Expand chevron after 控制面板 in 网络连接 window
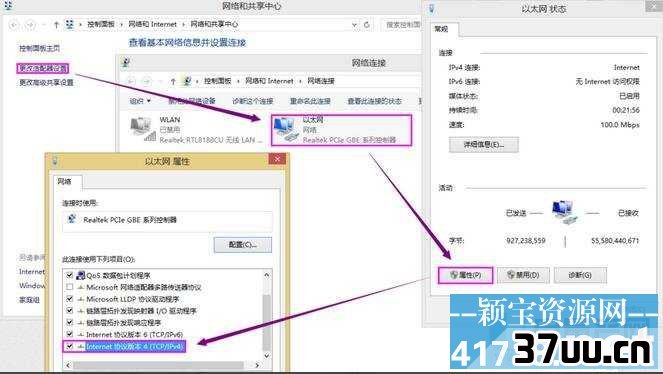This screenshot has height=374, width=663. [238, 81]
